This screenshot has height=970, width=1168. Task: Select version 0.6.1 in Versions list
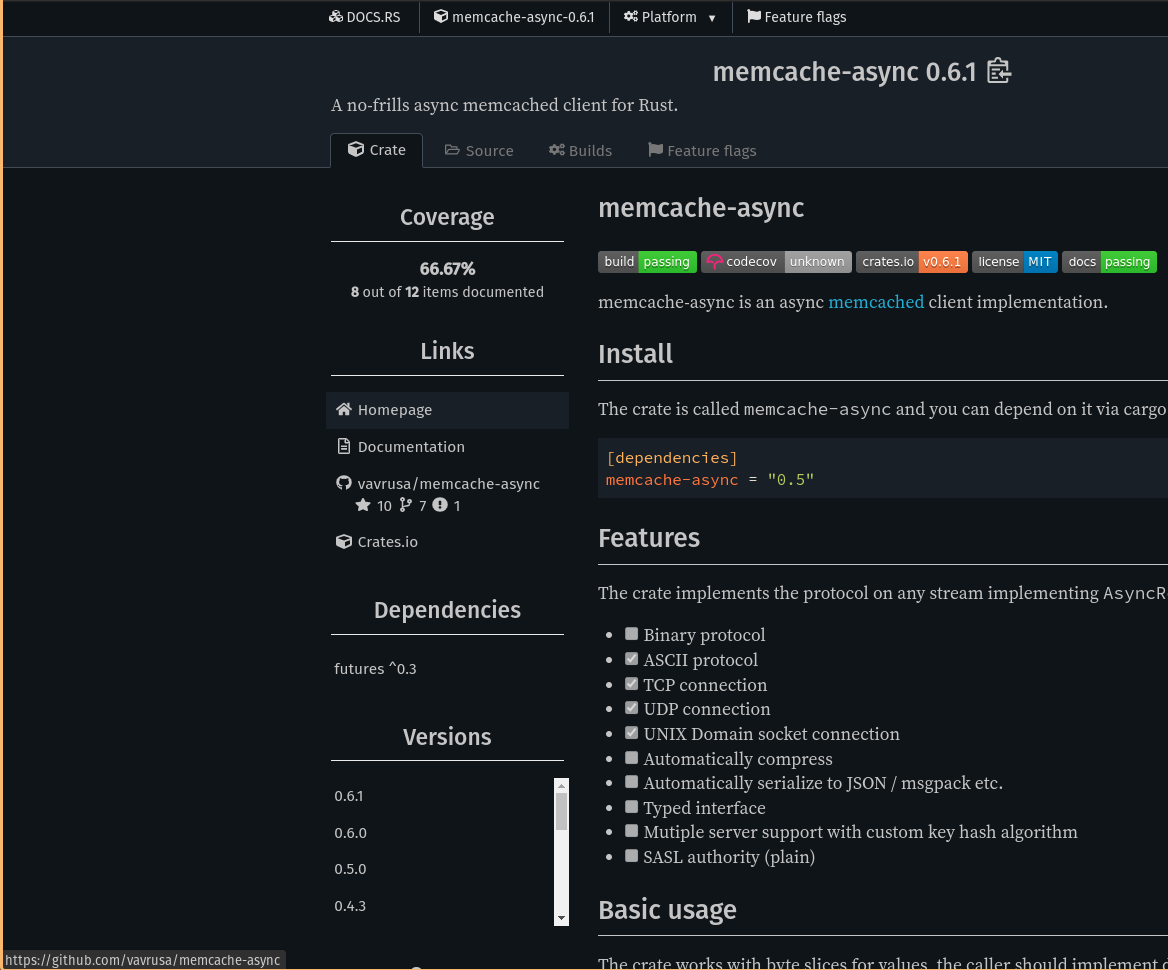tap(349, 796)
